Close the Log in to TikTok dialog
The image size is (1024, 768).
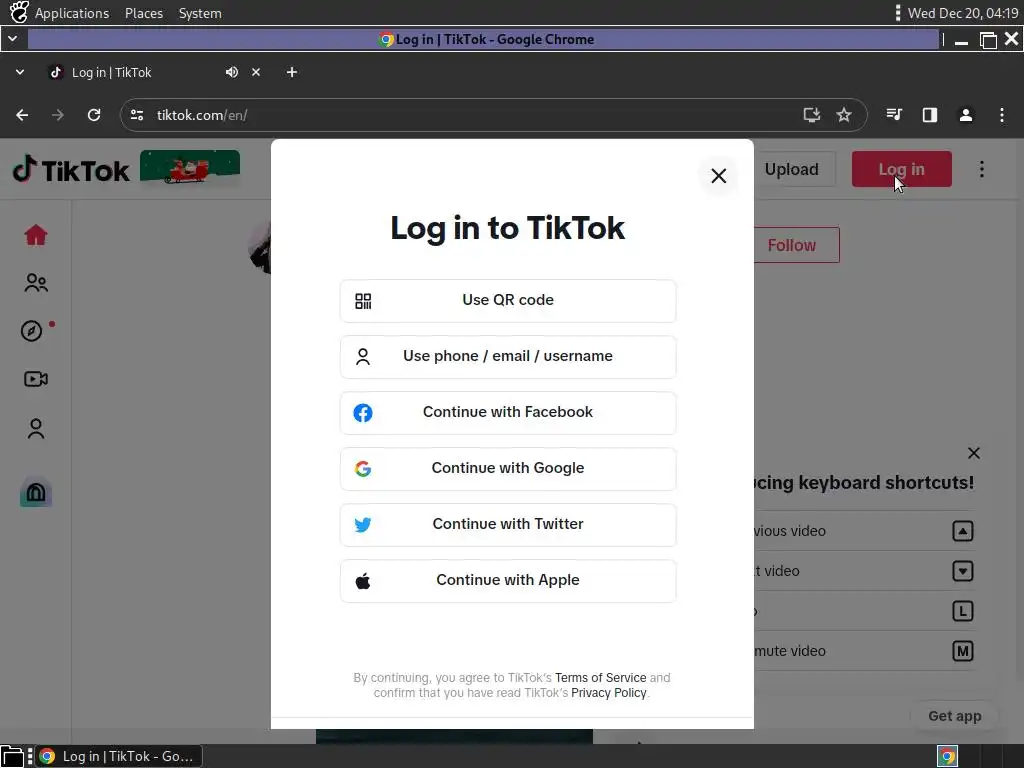tap(718, 176)
